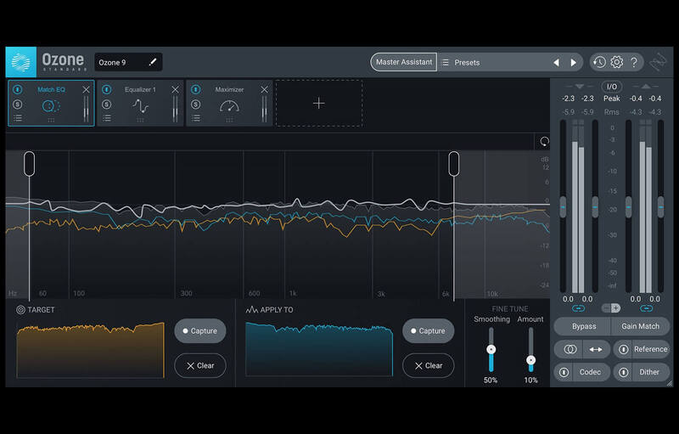Click the Amount slider handle
Viewport: 679px width, 434px height.
[x=531, y=360]
